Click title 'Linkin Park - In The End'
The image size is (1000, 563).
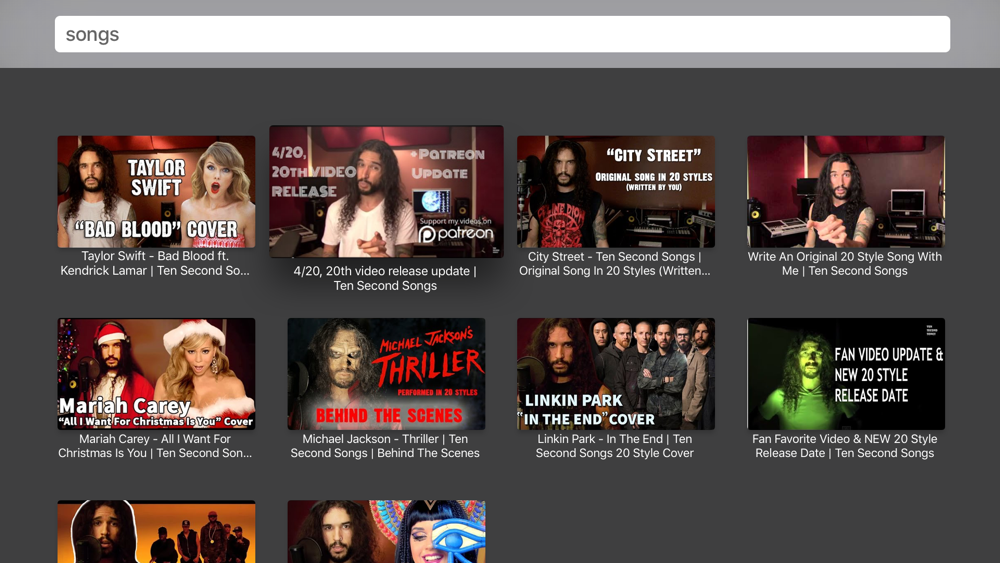tap(615, 446)
